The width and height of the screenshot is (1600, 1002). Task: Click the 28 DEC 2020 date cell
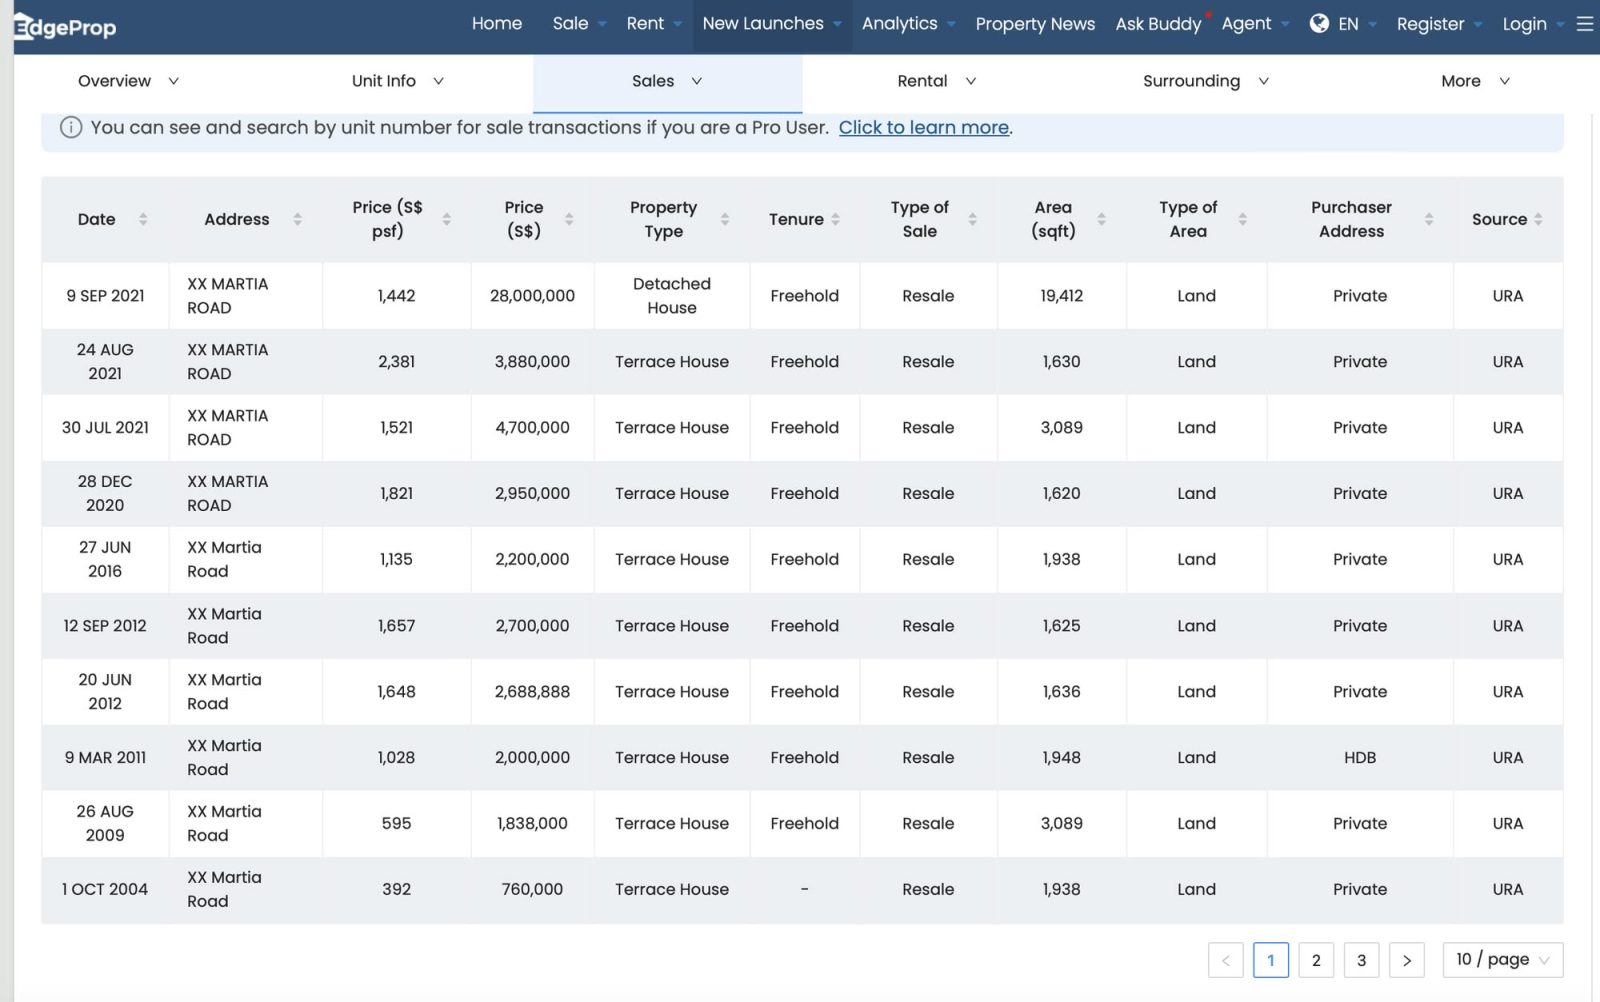point(105,494)
